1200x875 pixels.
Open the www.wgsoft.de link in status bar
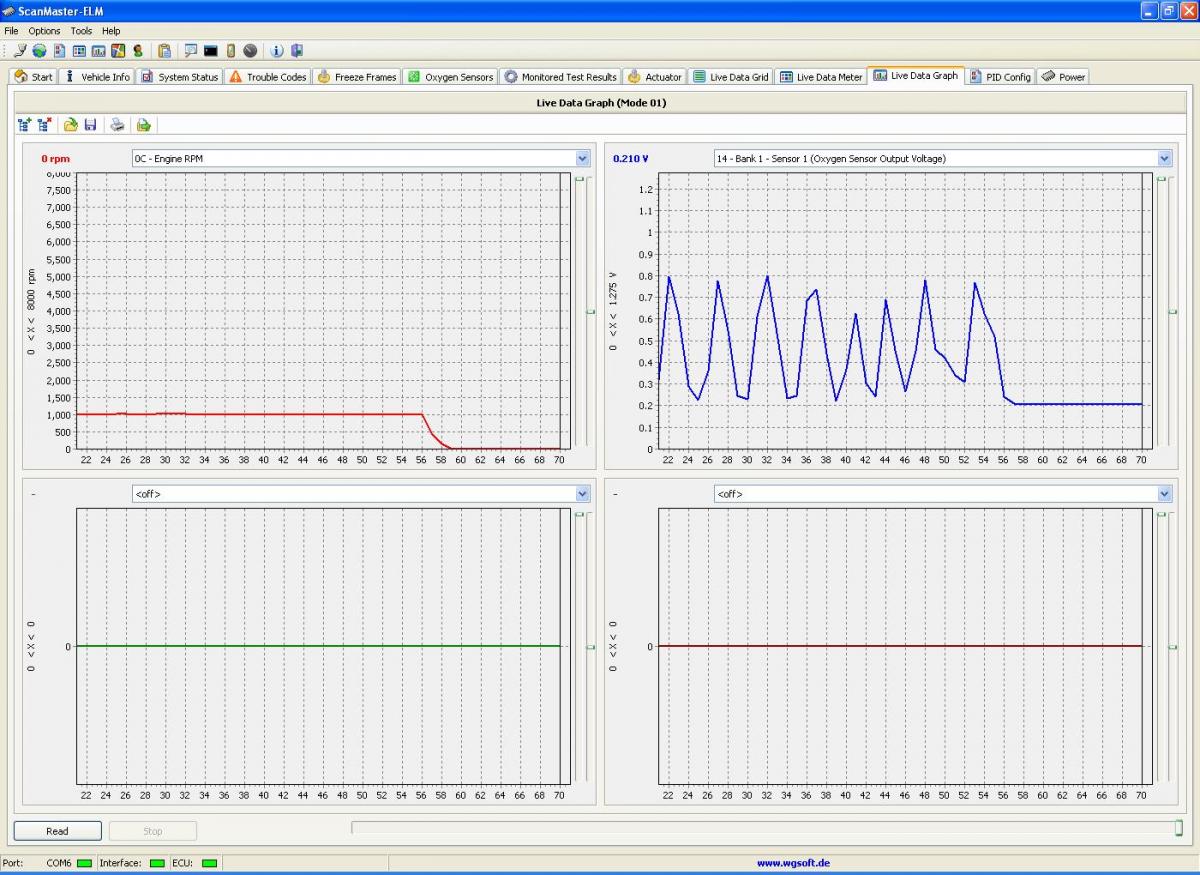coord(792,863)
